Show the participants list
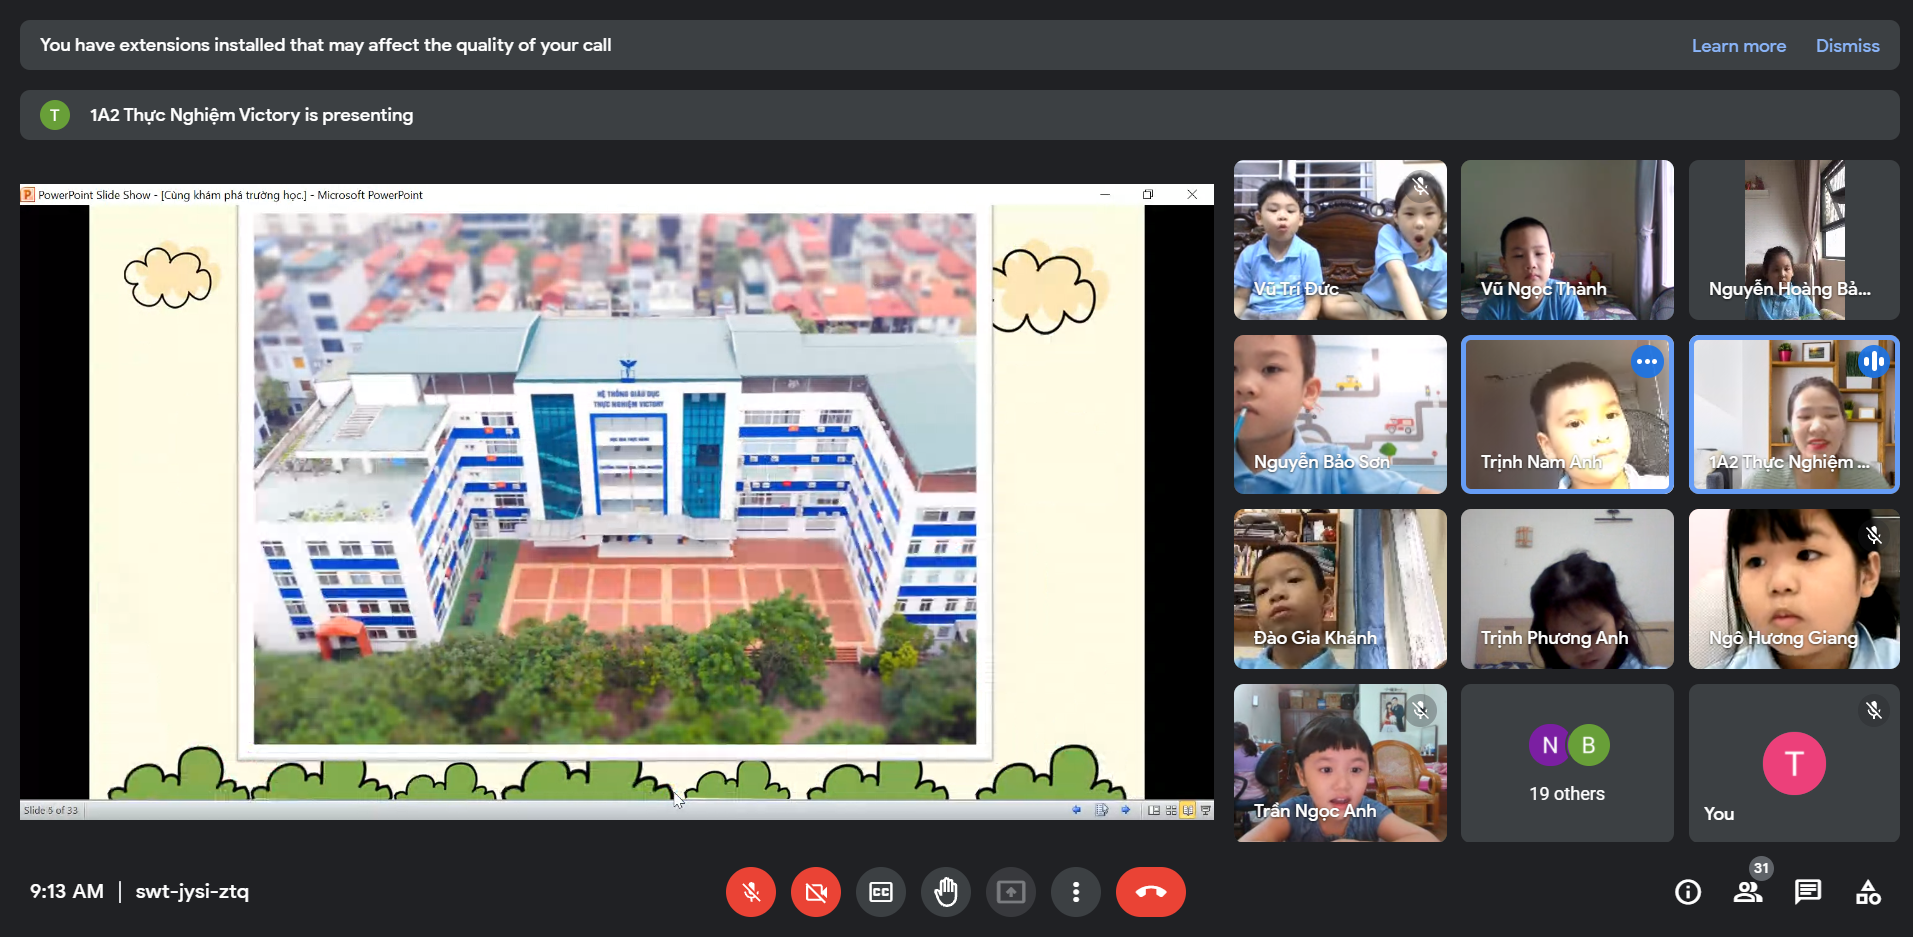This screenshot has width=1913, height=937. [1748, 892]
